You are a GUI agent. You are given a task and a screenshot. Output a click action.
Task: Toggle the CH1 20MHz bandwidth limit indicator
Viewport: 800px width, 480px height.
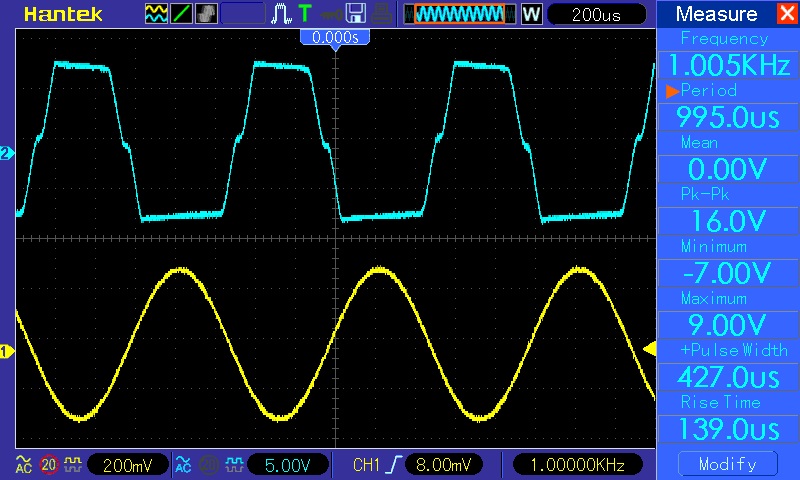[46, 464]
